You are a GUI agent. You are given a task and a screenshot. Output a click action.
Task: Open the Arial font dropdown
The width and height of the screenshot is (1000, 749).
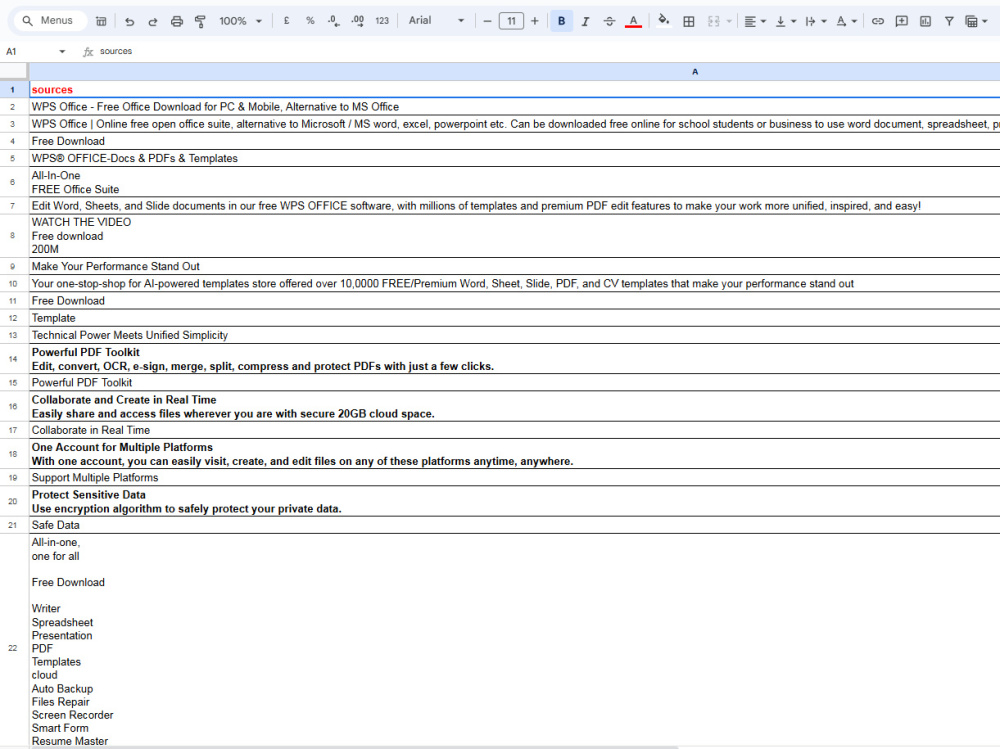tap(436, 20)
